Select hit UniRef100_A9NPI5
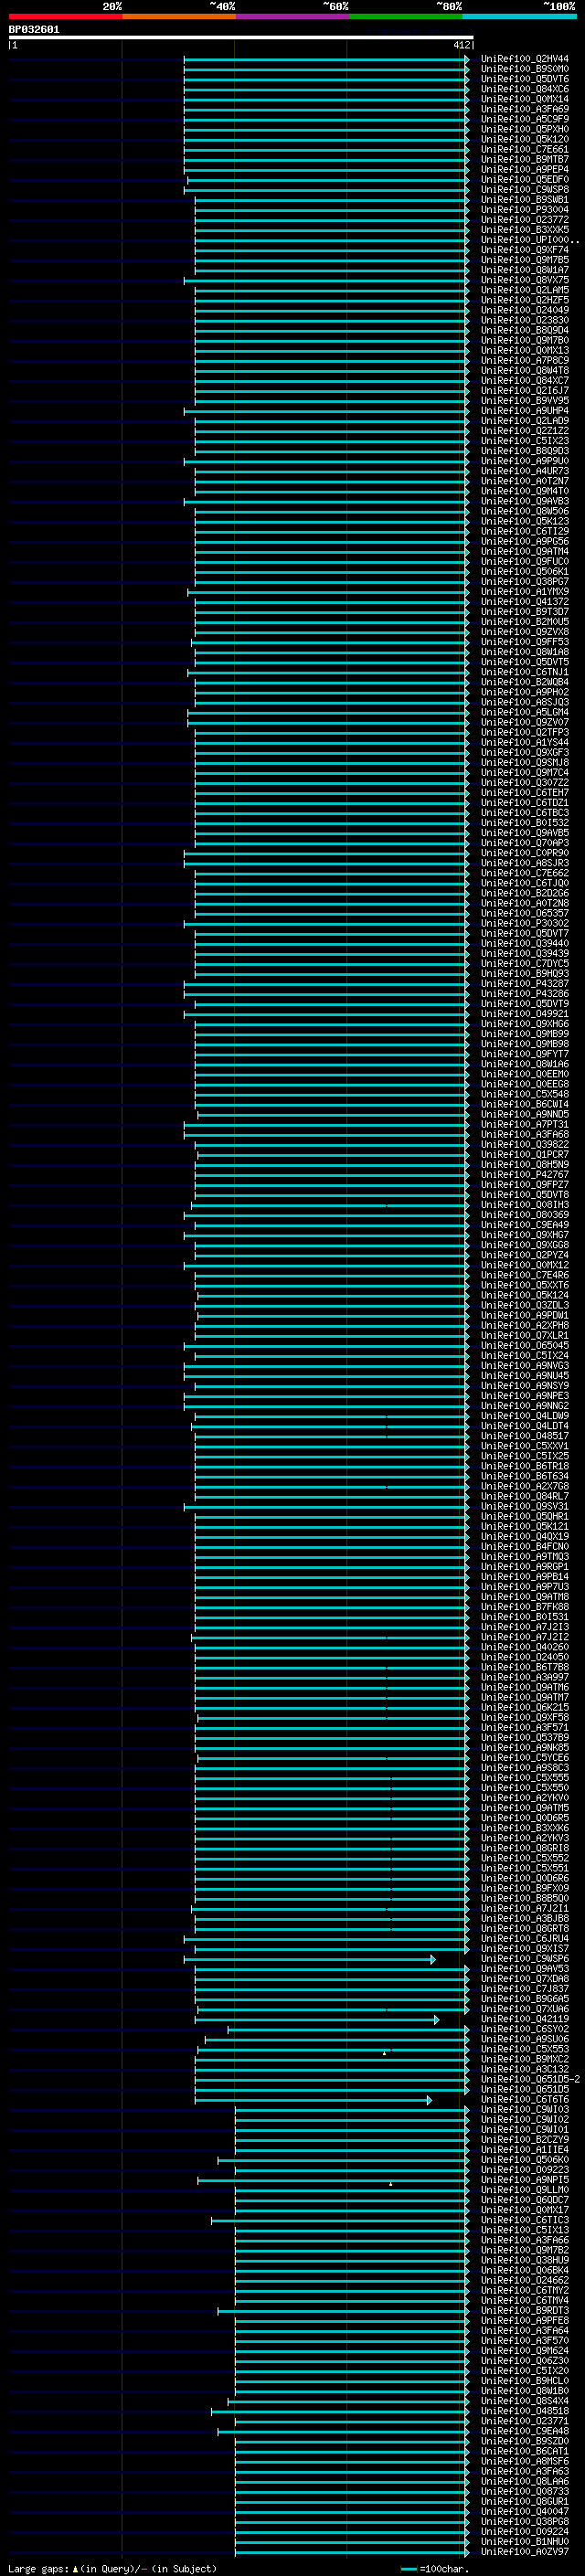 pos(525,2180)
